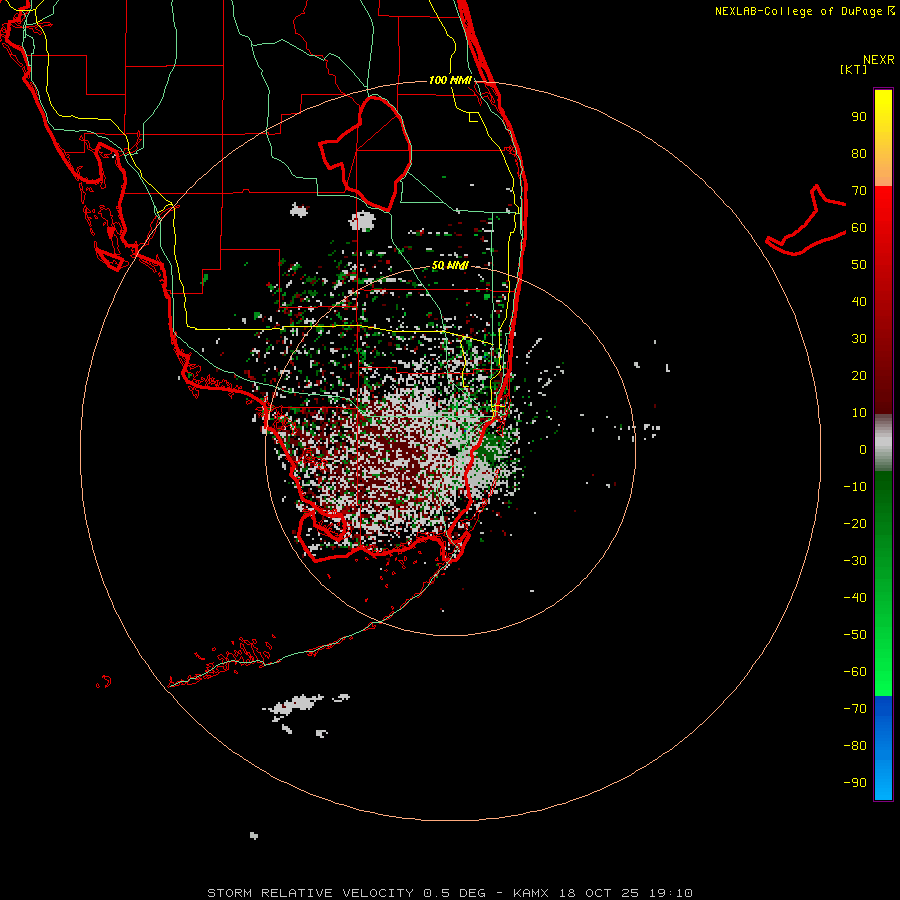Click the black radar site dot near Miami
The width and height of the screenshot is (900, 900).
click(453, 451)
